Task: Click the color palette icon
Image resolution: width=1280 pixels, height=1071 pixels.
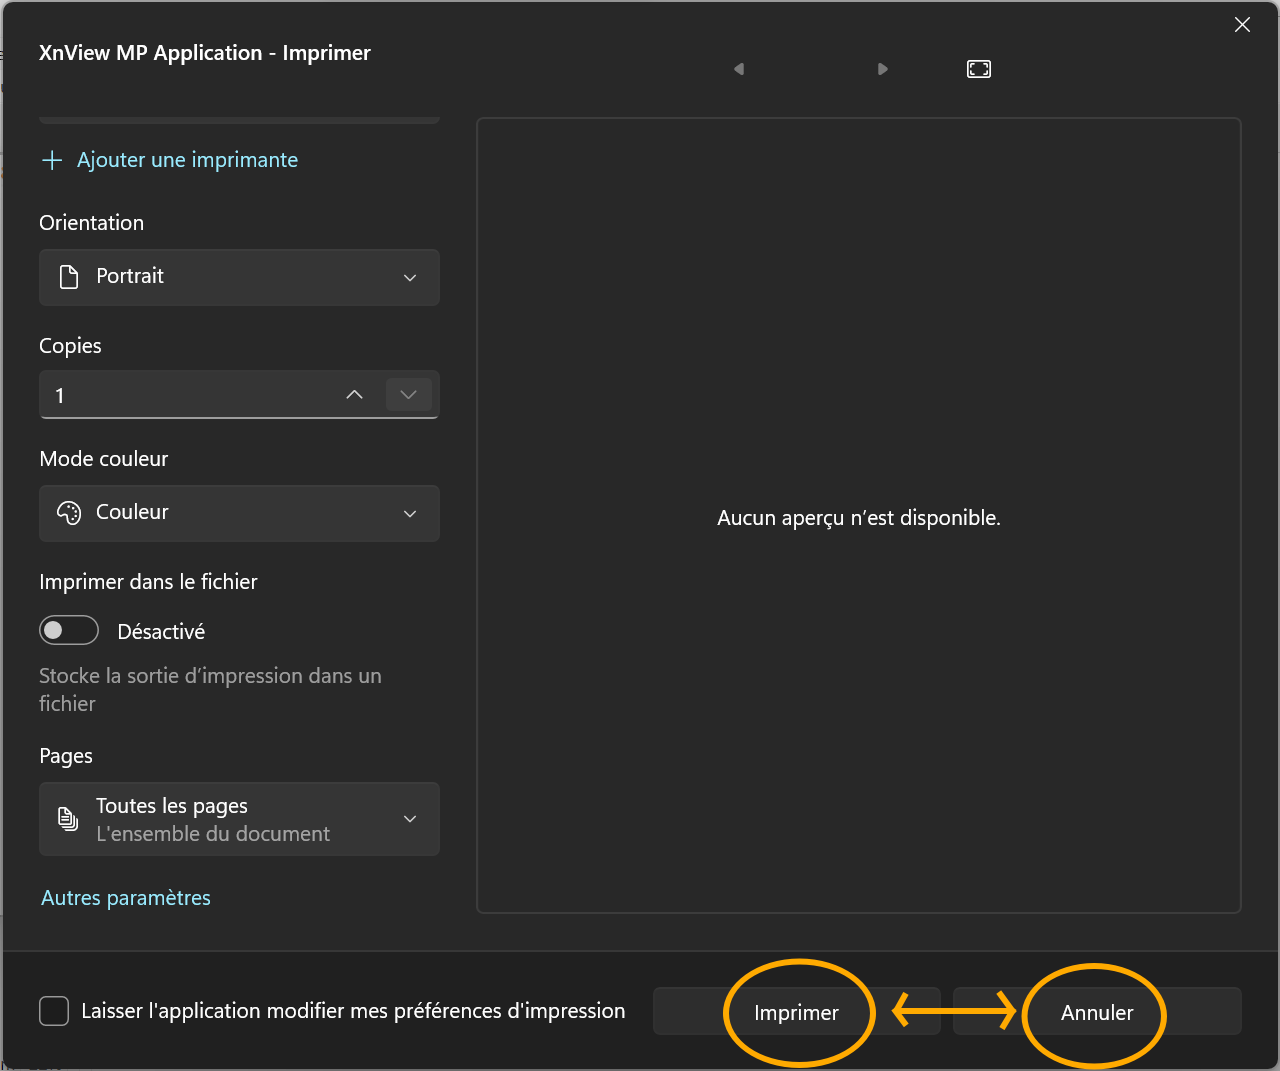Action: (x=69, y=513)
